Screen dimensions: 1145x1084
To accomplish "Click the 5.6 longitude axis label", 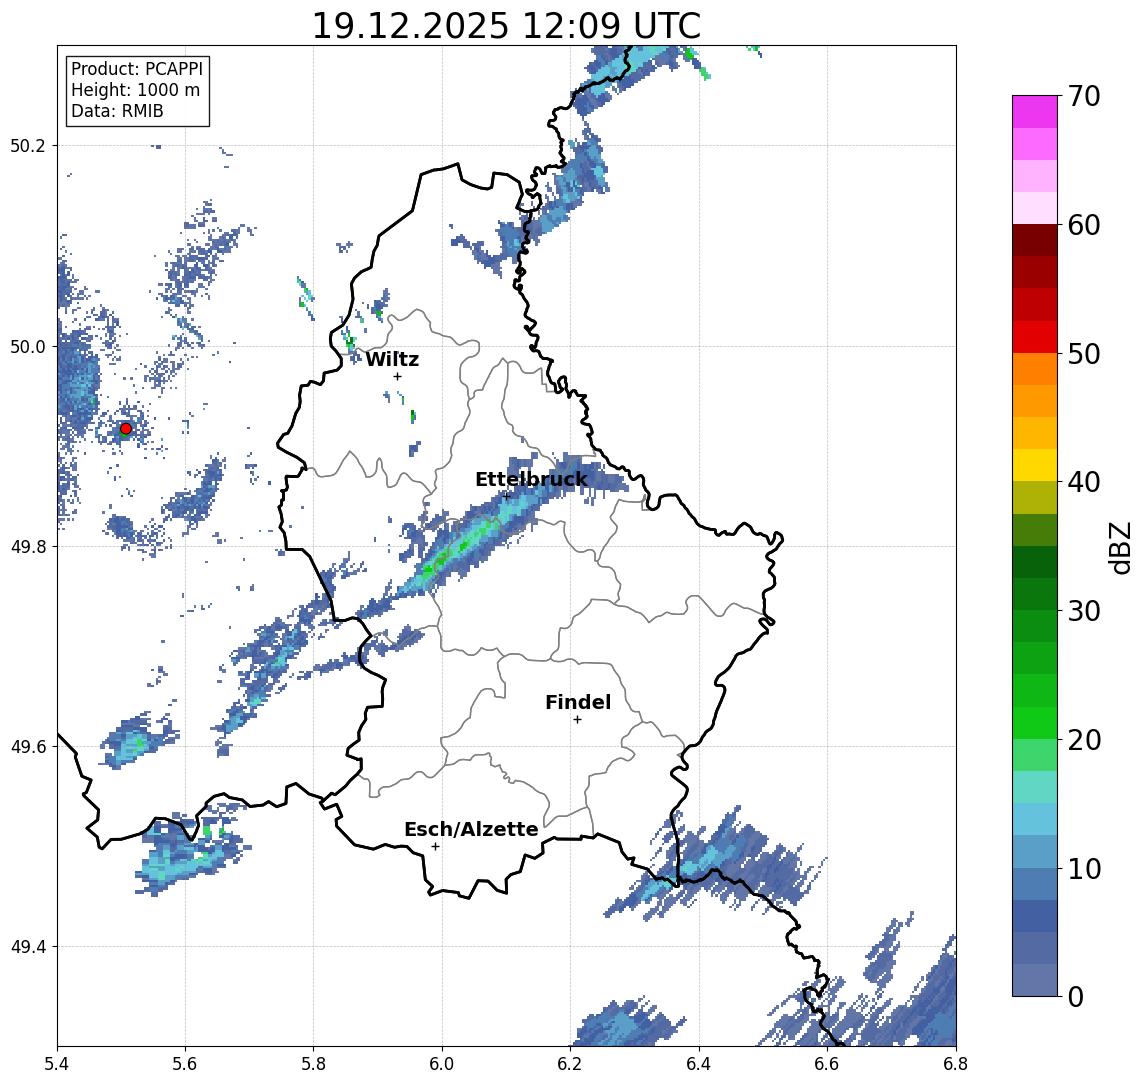I will pos(185,1064).
